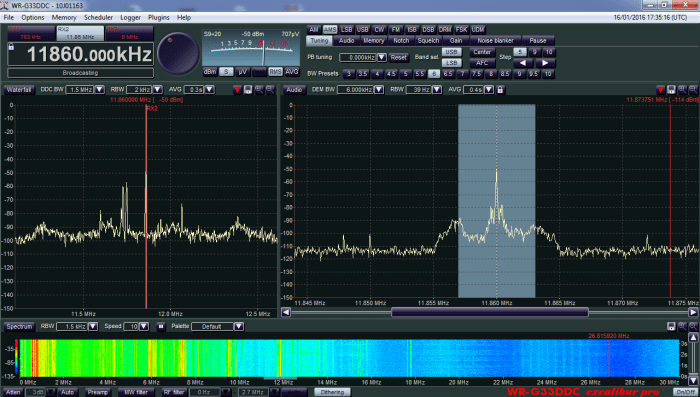This screenshot has width=700, height=397.
Task: Switch to the Notch tab
Action: [x=401, y=41]
